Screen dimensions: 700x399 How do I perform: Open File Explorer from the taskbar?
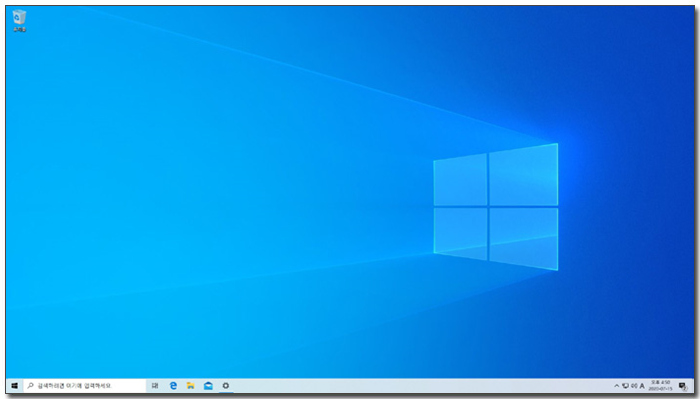coord(191,386)
